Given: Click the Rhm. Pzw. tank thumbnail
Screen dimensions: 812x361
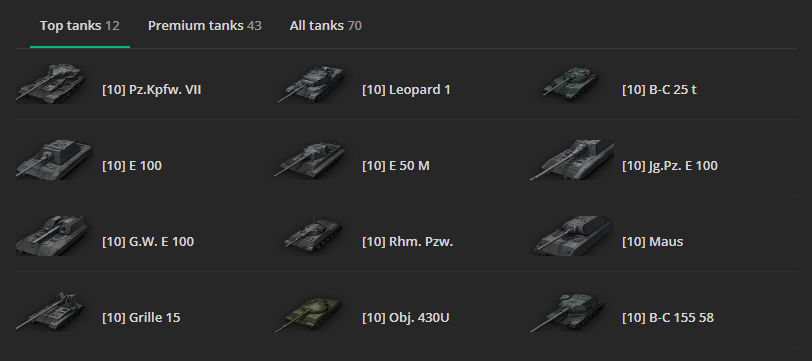Looking at the screenshot, I should point(313,235).
